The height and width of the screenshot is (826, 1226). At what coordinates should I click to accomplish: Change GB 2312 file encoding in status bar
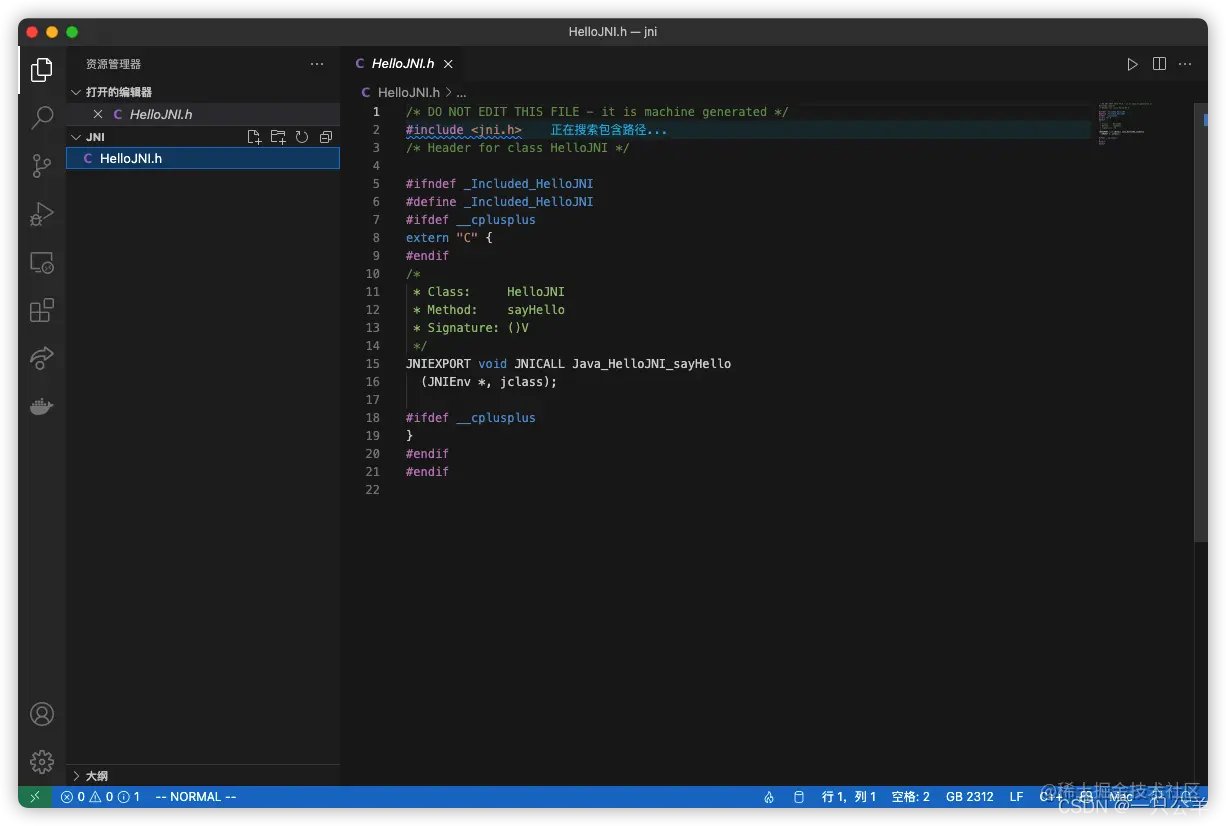pos(969,797)
